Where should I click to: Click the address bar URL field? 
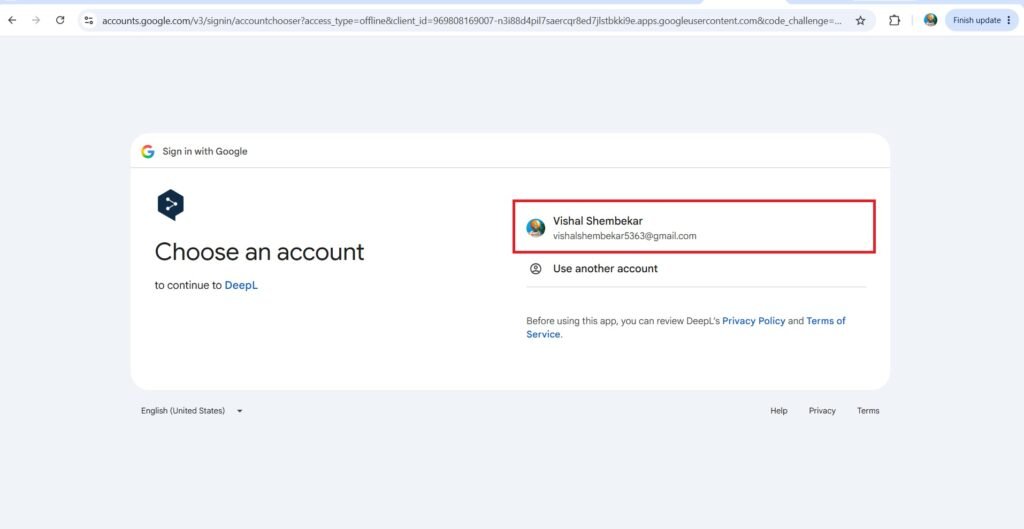click(472, 20)
